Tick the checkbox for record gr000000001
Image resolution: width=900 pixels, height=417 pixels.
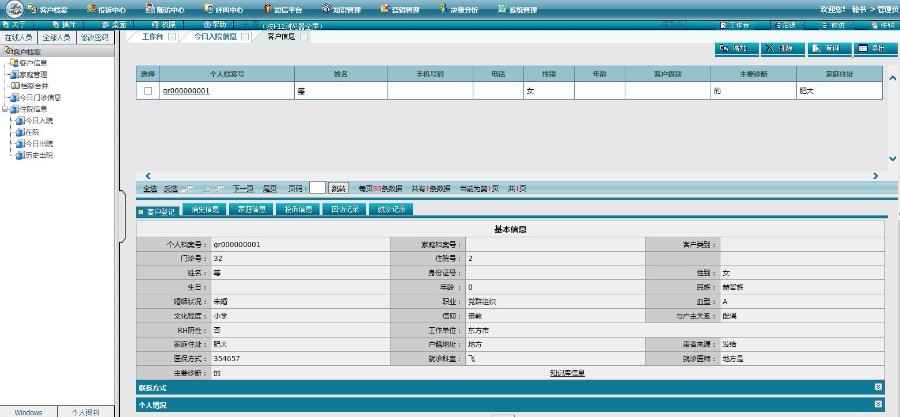(148, 91)
